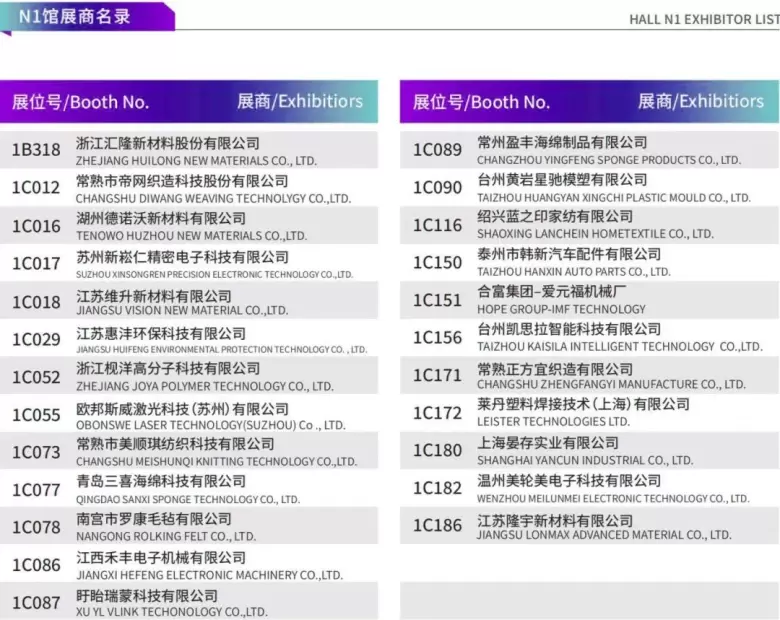Select booth number 1C180
780x620 pixels.
coord(438,451)
